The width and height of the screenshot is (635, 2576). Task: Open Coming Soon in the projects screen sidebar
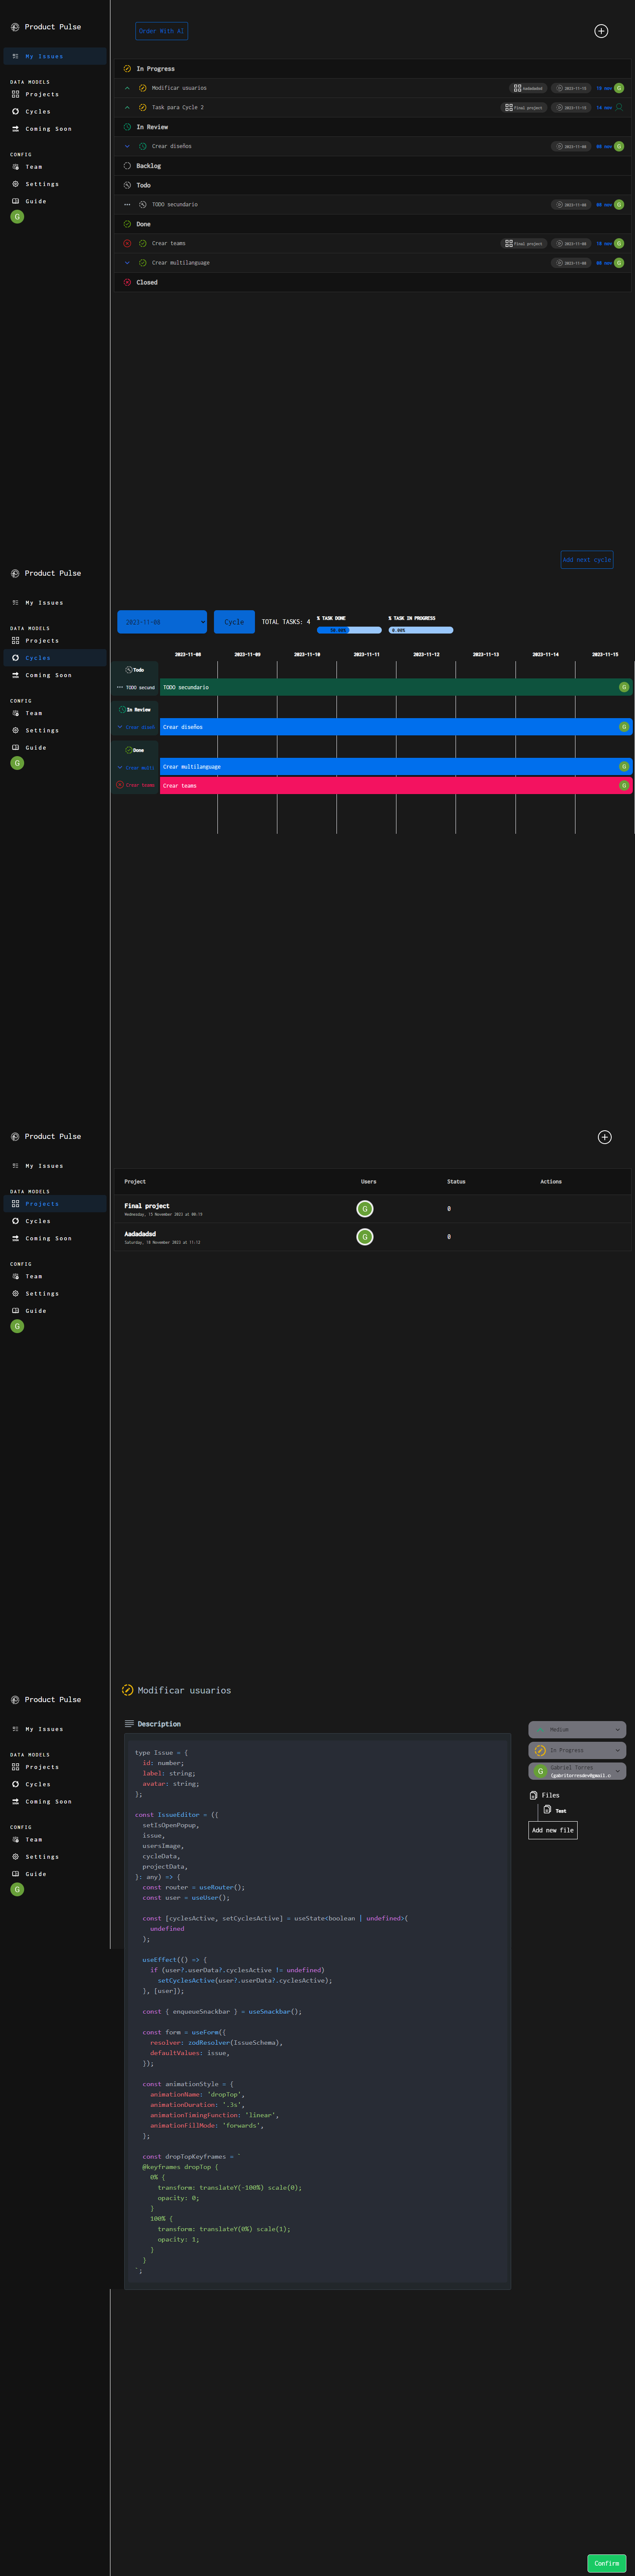tap(55, 1238)
